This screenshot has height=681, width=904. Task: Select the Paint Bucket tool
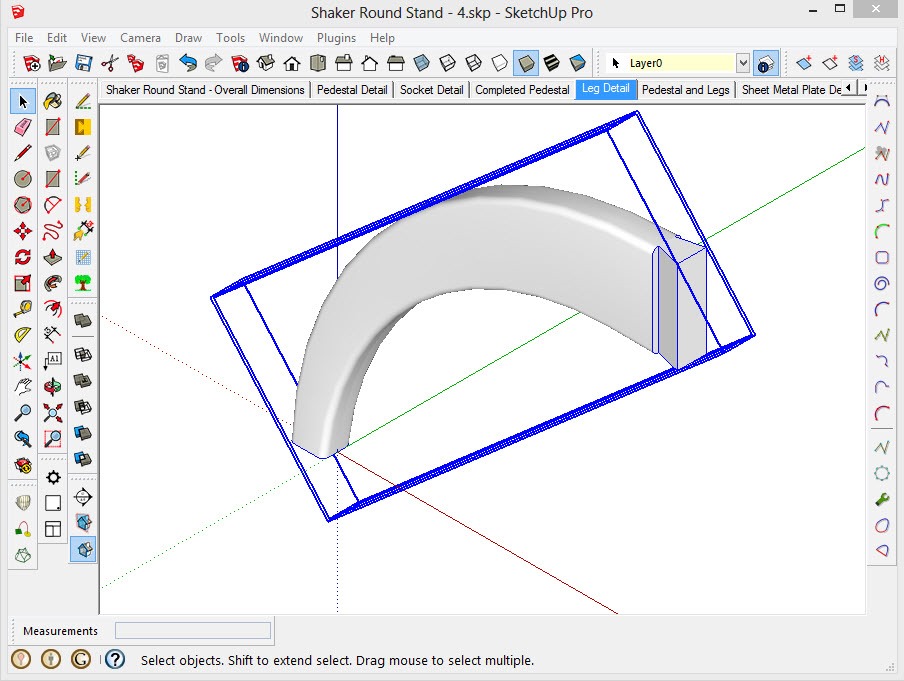coord(51,102)
